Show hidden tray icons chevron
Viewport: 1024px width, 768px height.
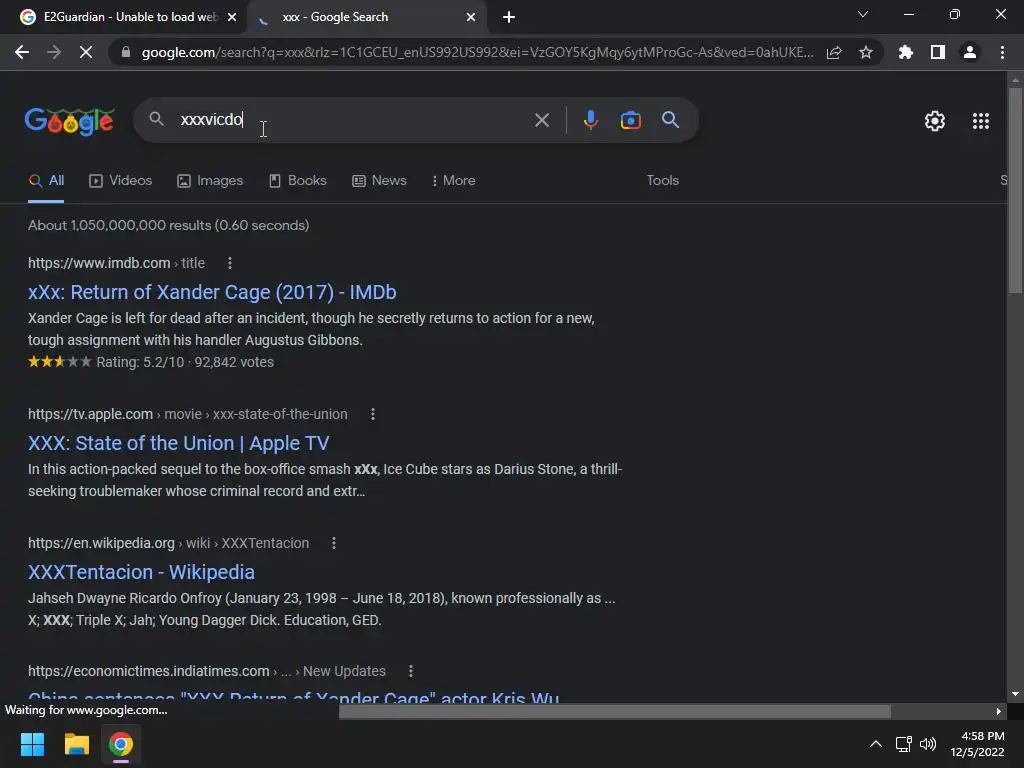click(876, 744)
